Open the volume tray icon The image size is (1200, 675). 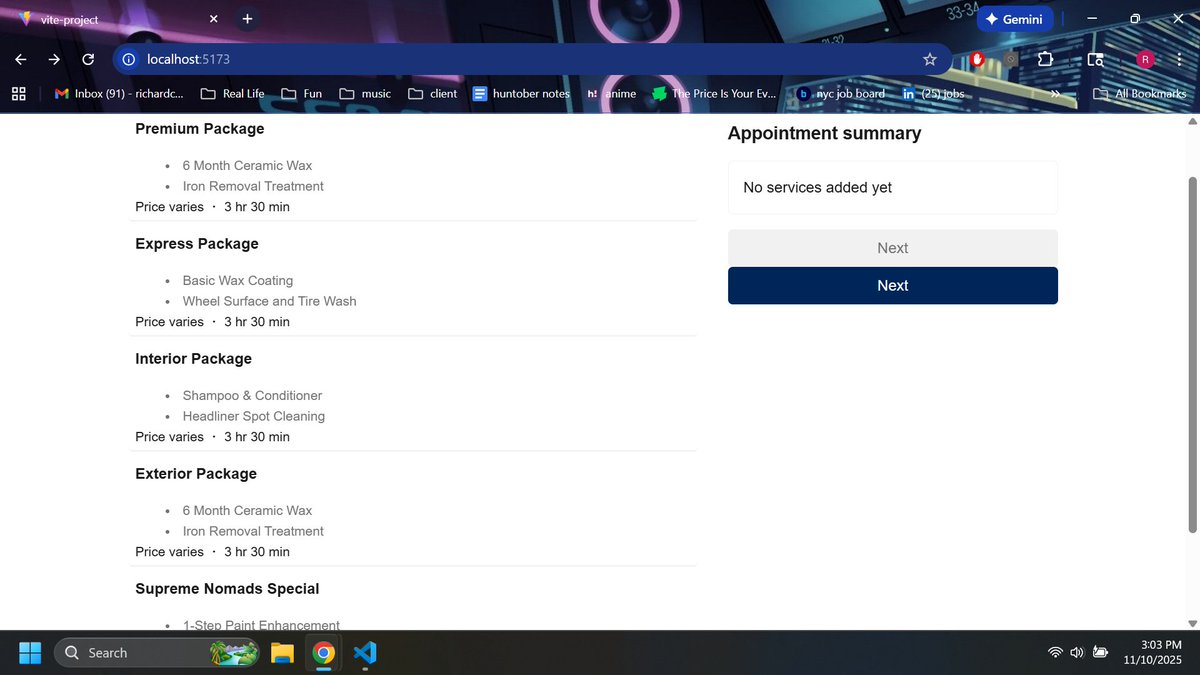(x=1077, y=653)
